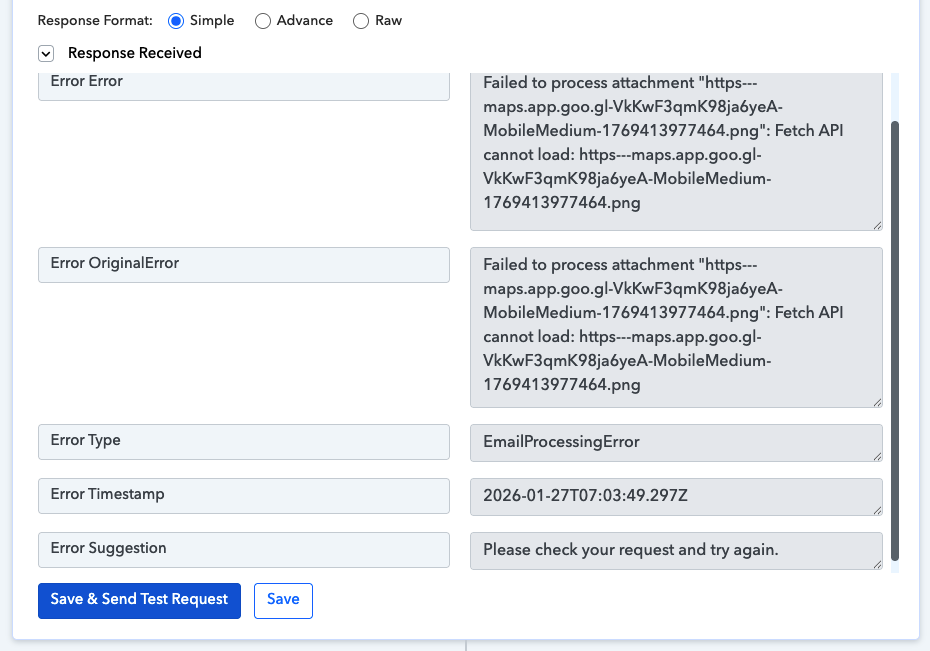Click the response panel vertical scrollbar thumb
This screenshot has width=930, height=651.
895,340
